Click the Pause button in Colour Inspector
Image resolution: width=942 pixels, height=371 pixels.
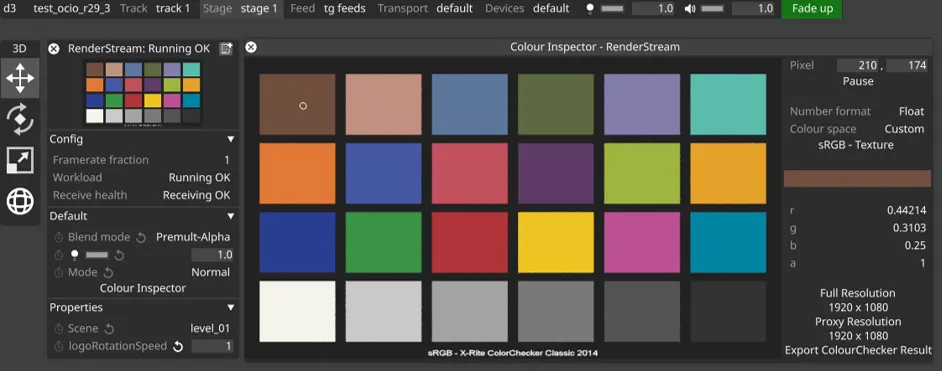pyautogui.click(x=857, y=81)
